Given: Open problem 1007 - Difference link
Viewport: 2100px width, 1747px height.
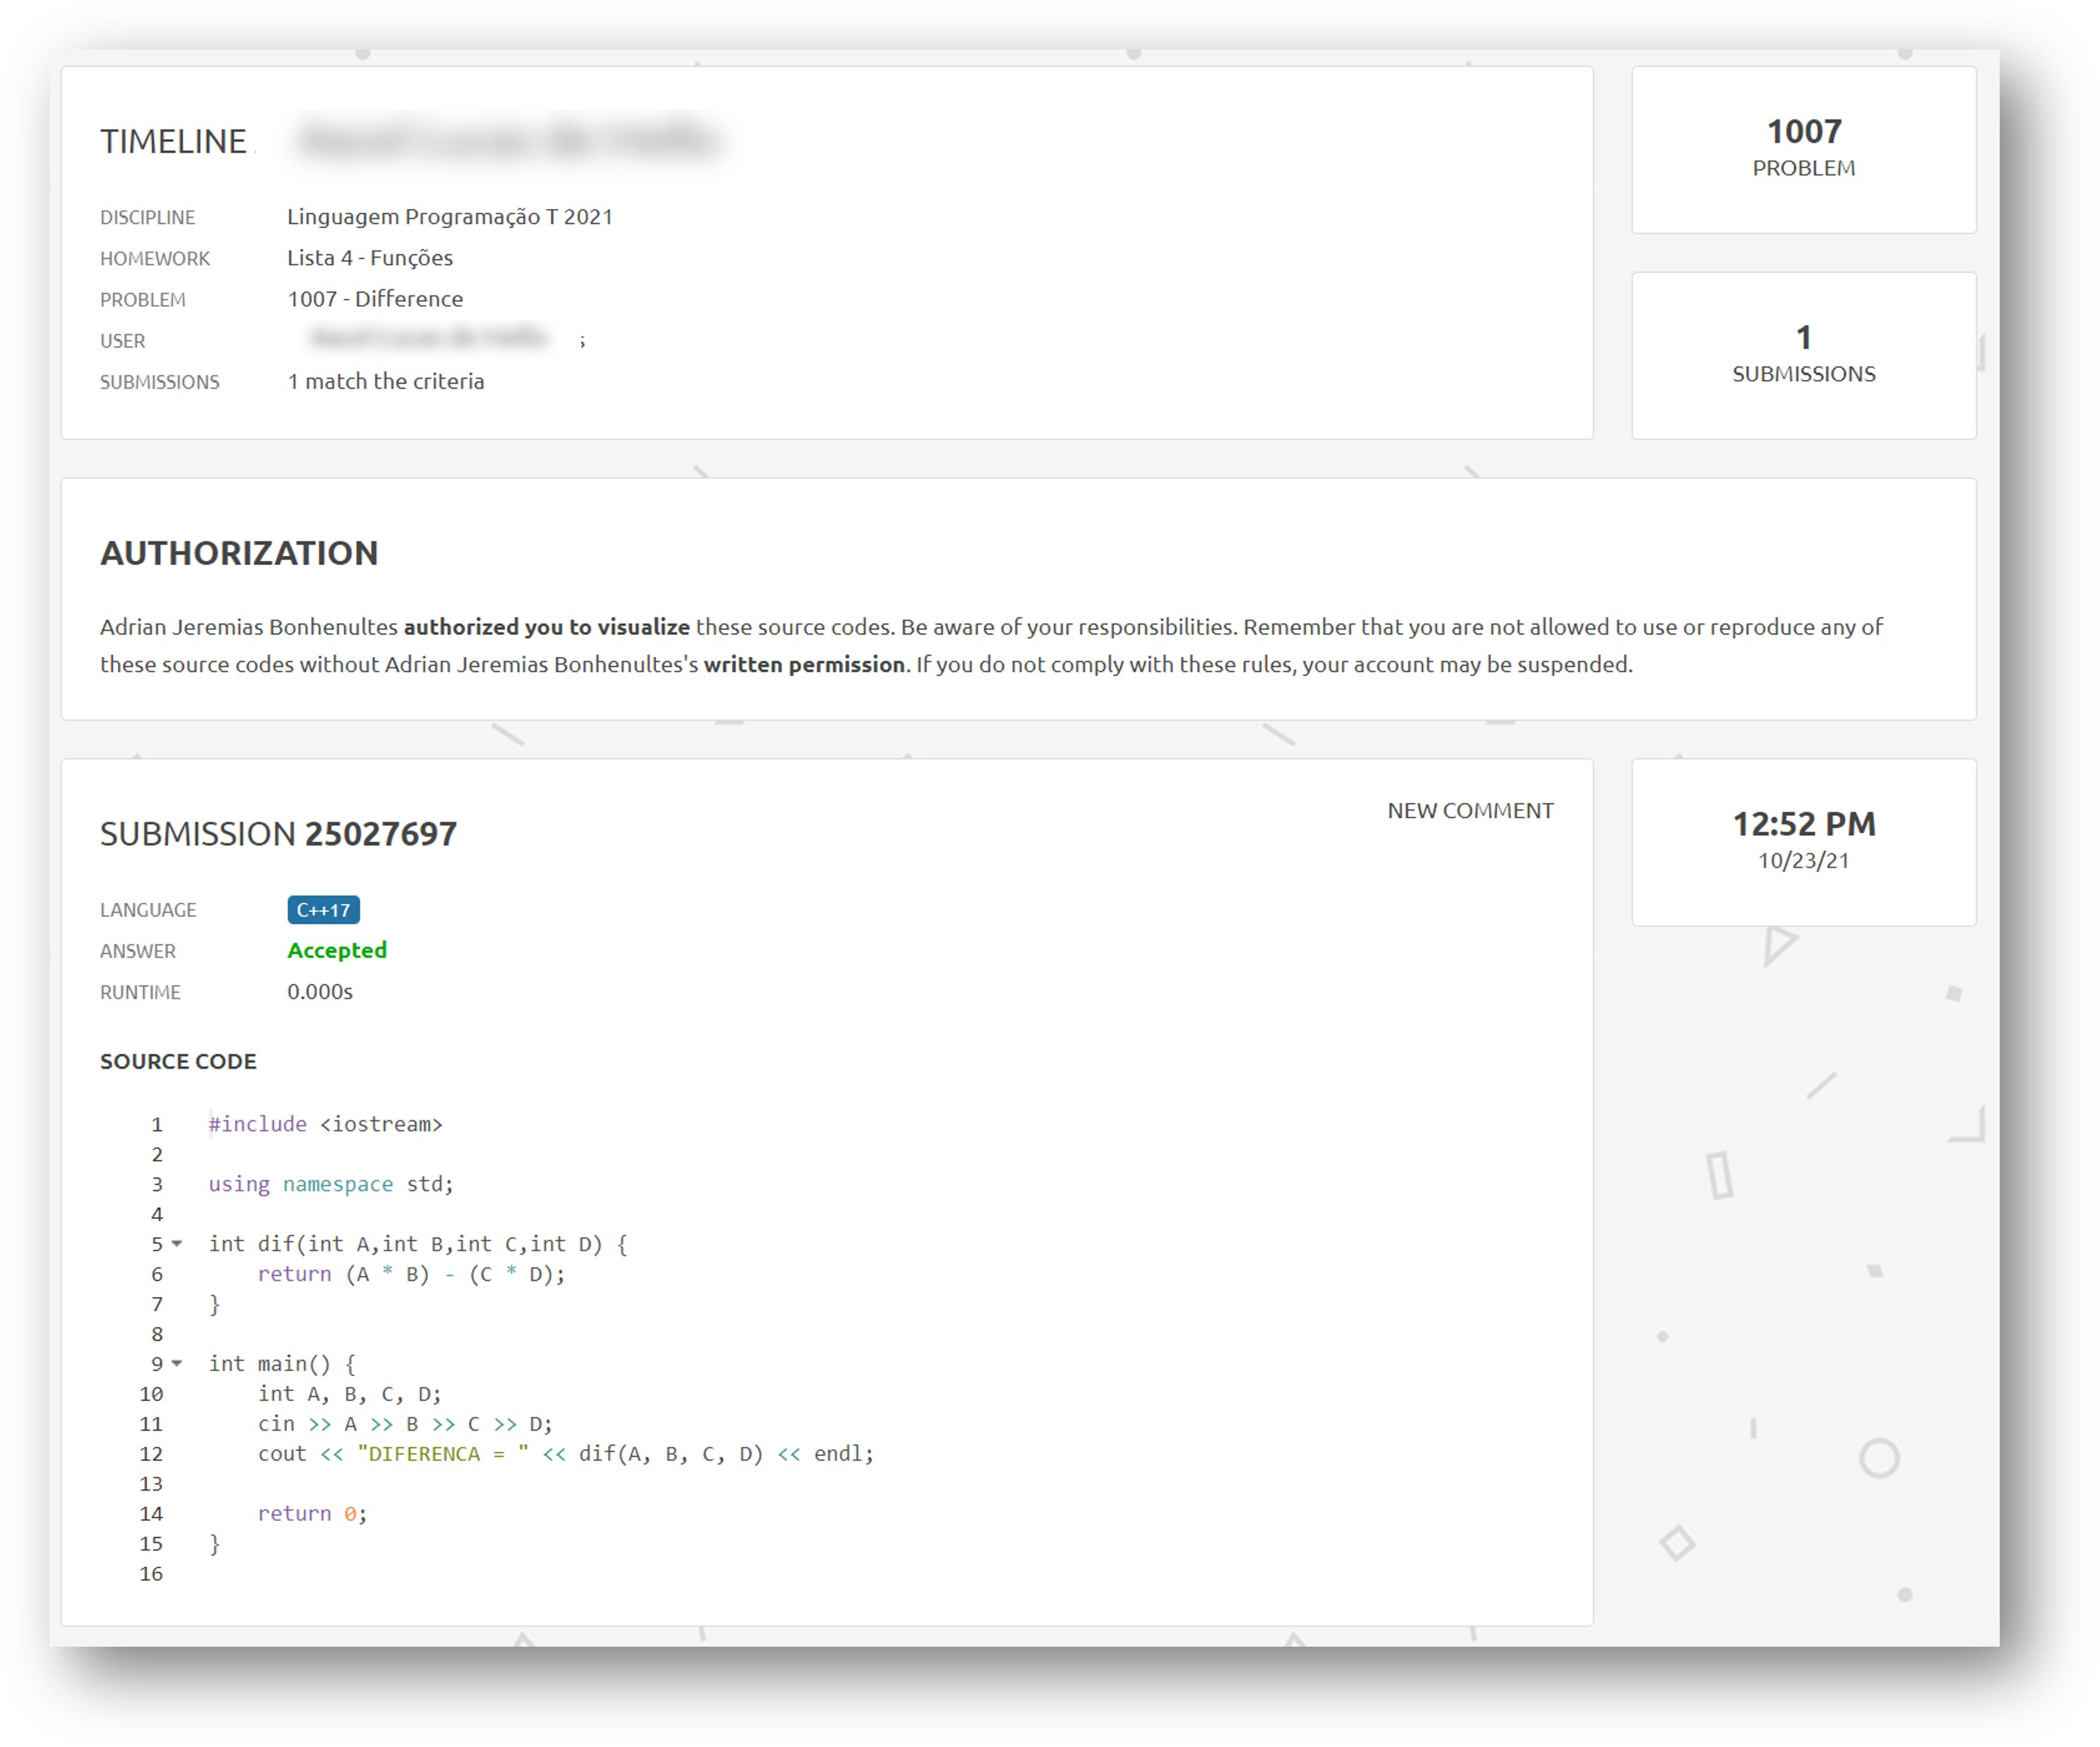Looking at the screenshot, I should [x=374, y=299].
